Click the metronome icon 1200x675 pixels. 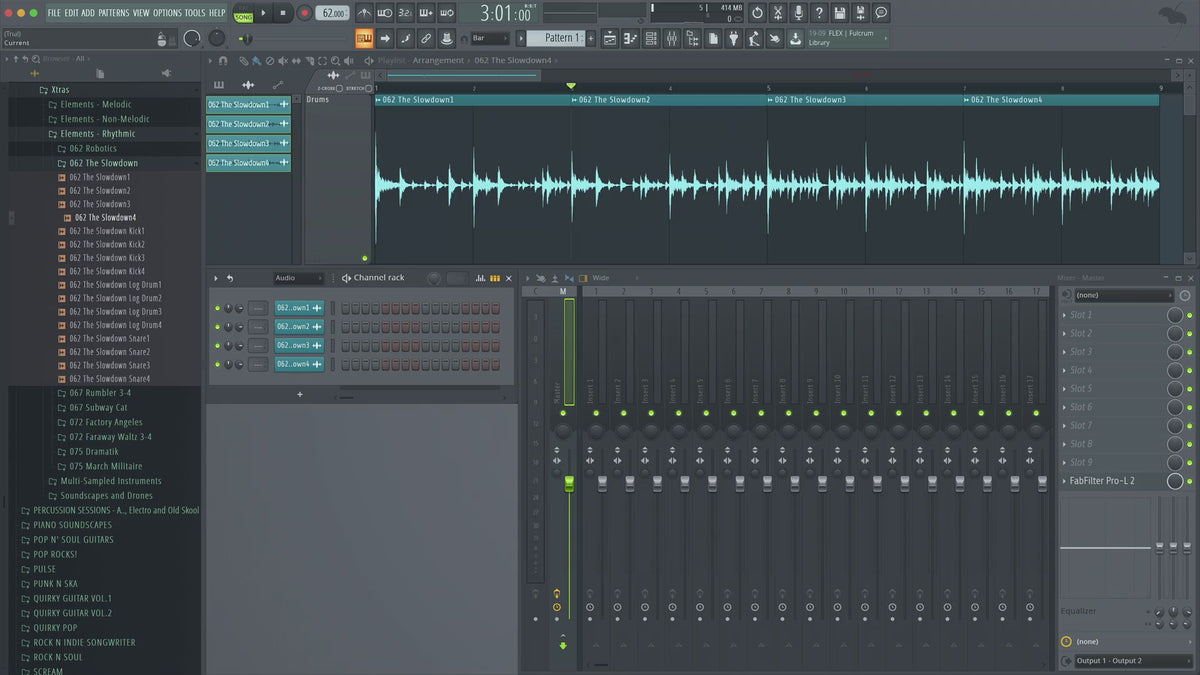point(364,13)
